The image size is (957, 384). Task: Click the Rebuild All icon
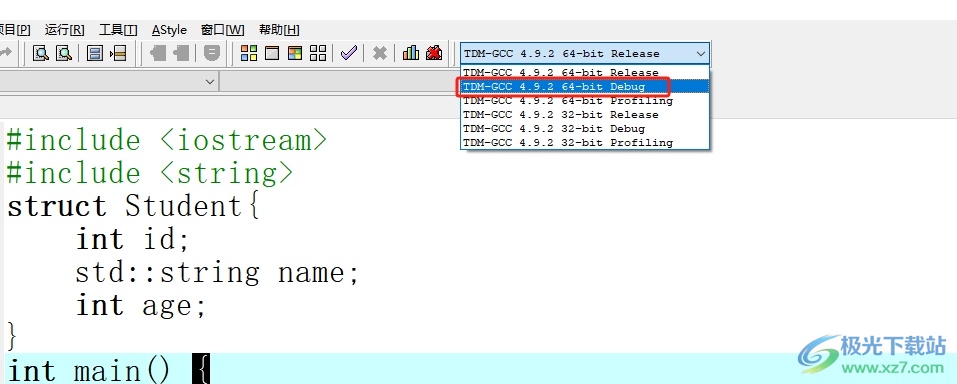[x=318, y=53]
